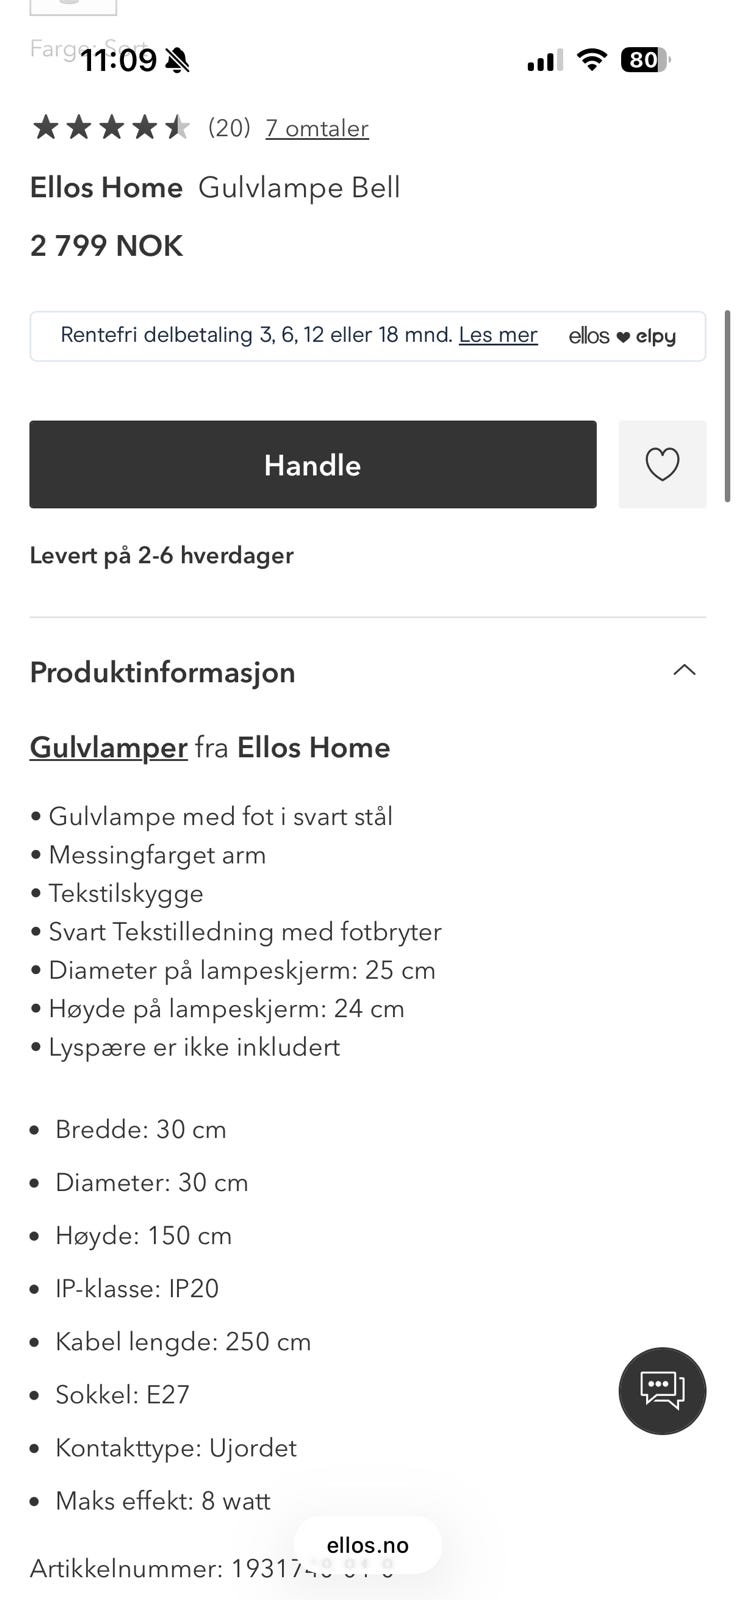This screenshot has width=736, height=1600.
Task: Tap the battery indicator showing 80
Action: click(x=645, y=60)
